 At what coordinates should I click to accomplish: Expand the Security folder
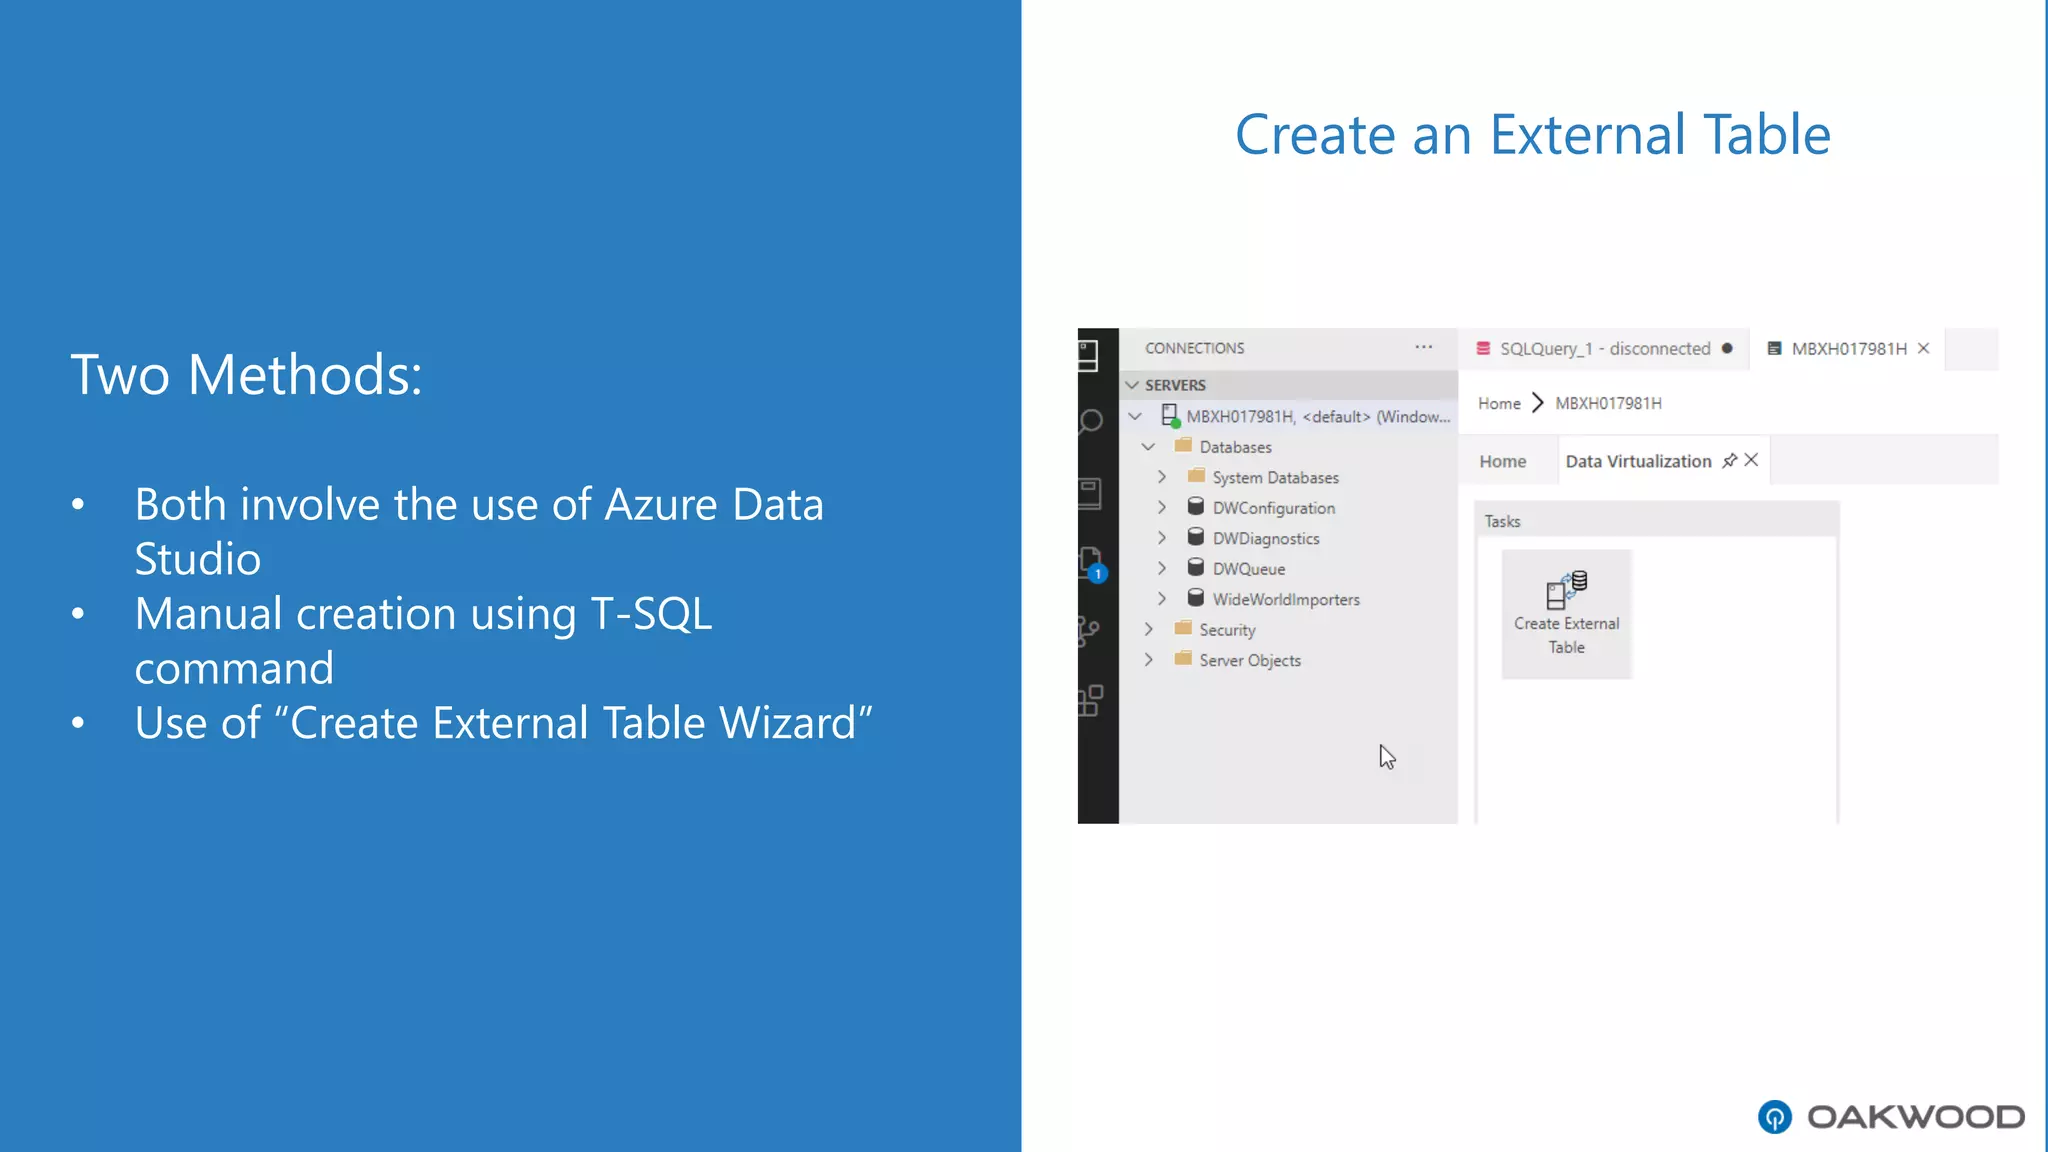pos(1148,630)
